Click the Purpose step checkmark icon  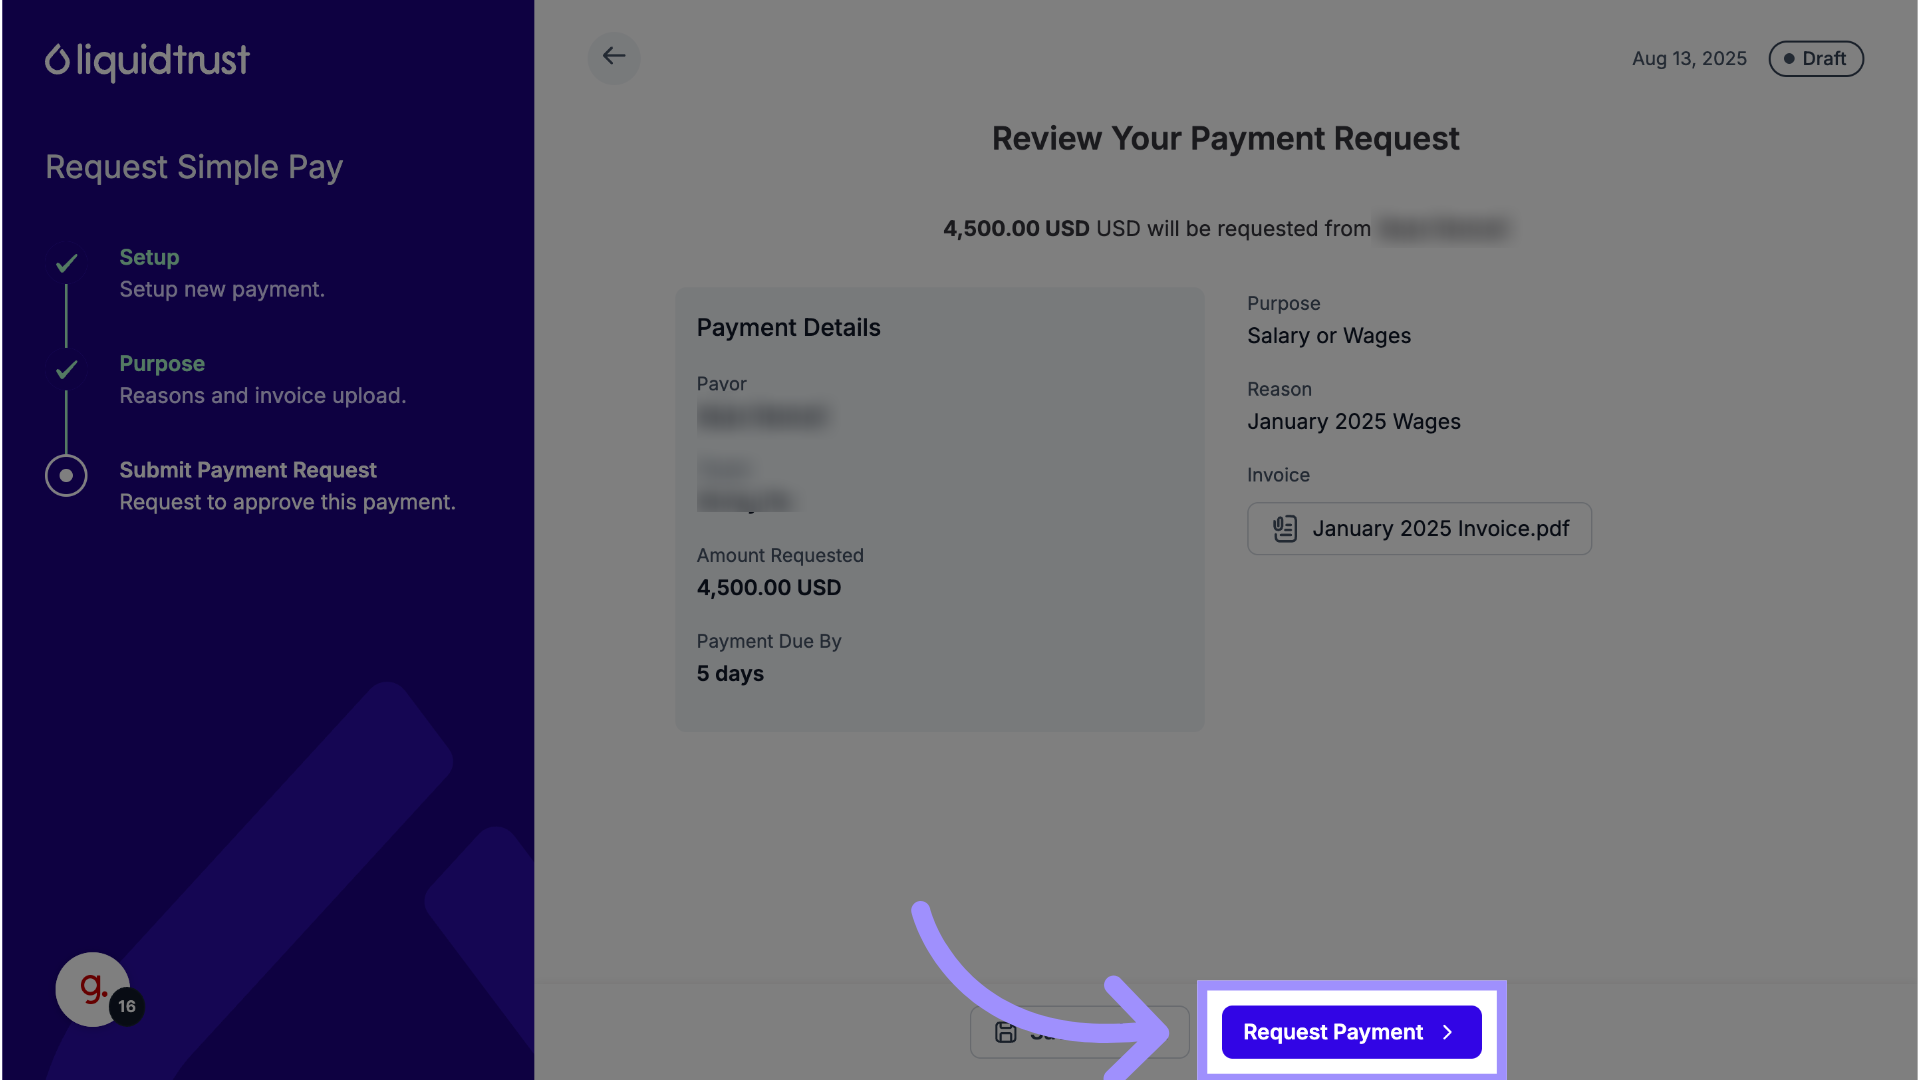coord(67,370)
